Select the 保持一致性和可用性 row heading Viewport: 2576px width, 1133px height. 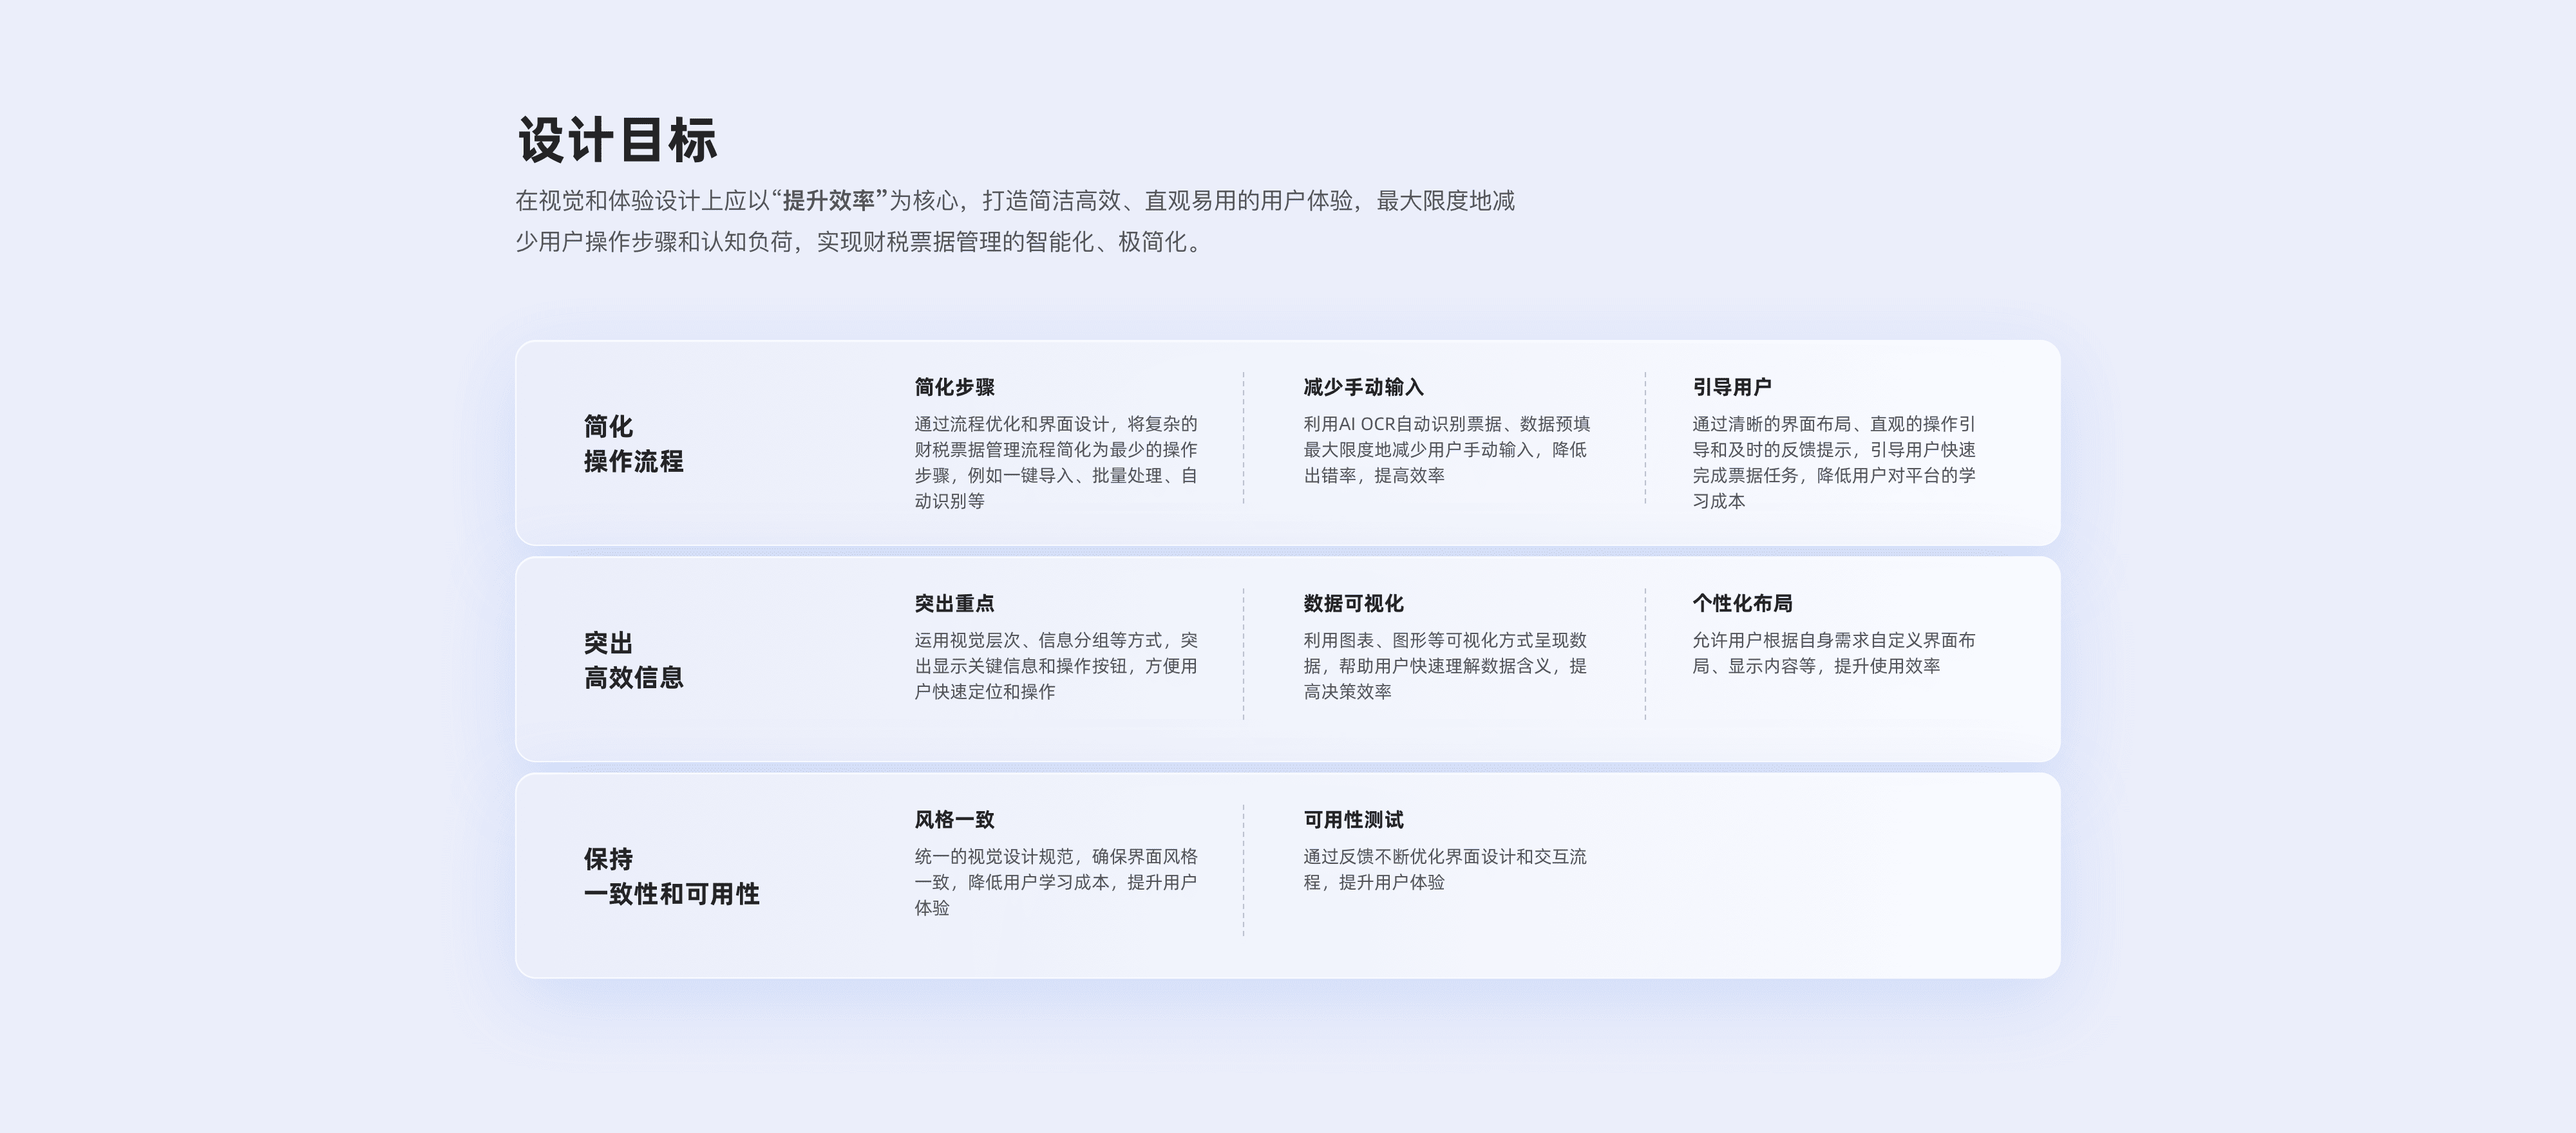click(671, 876)
